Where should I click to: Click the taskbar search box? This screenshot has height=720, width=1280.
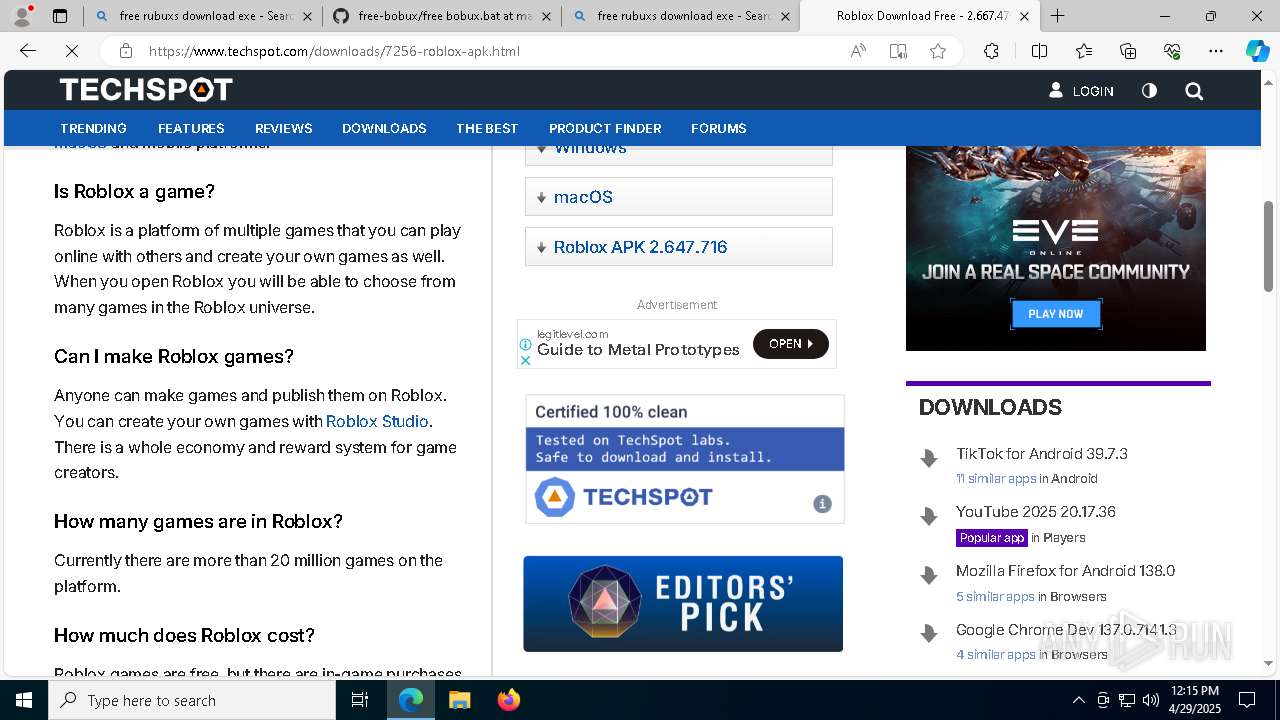[192, 700]
